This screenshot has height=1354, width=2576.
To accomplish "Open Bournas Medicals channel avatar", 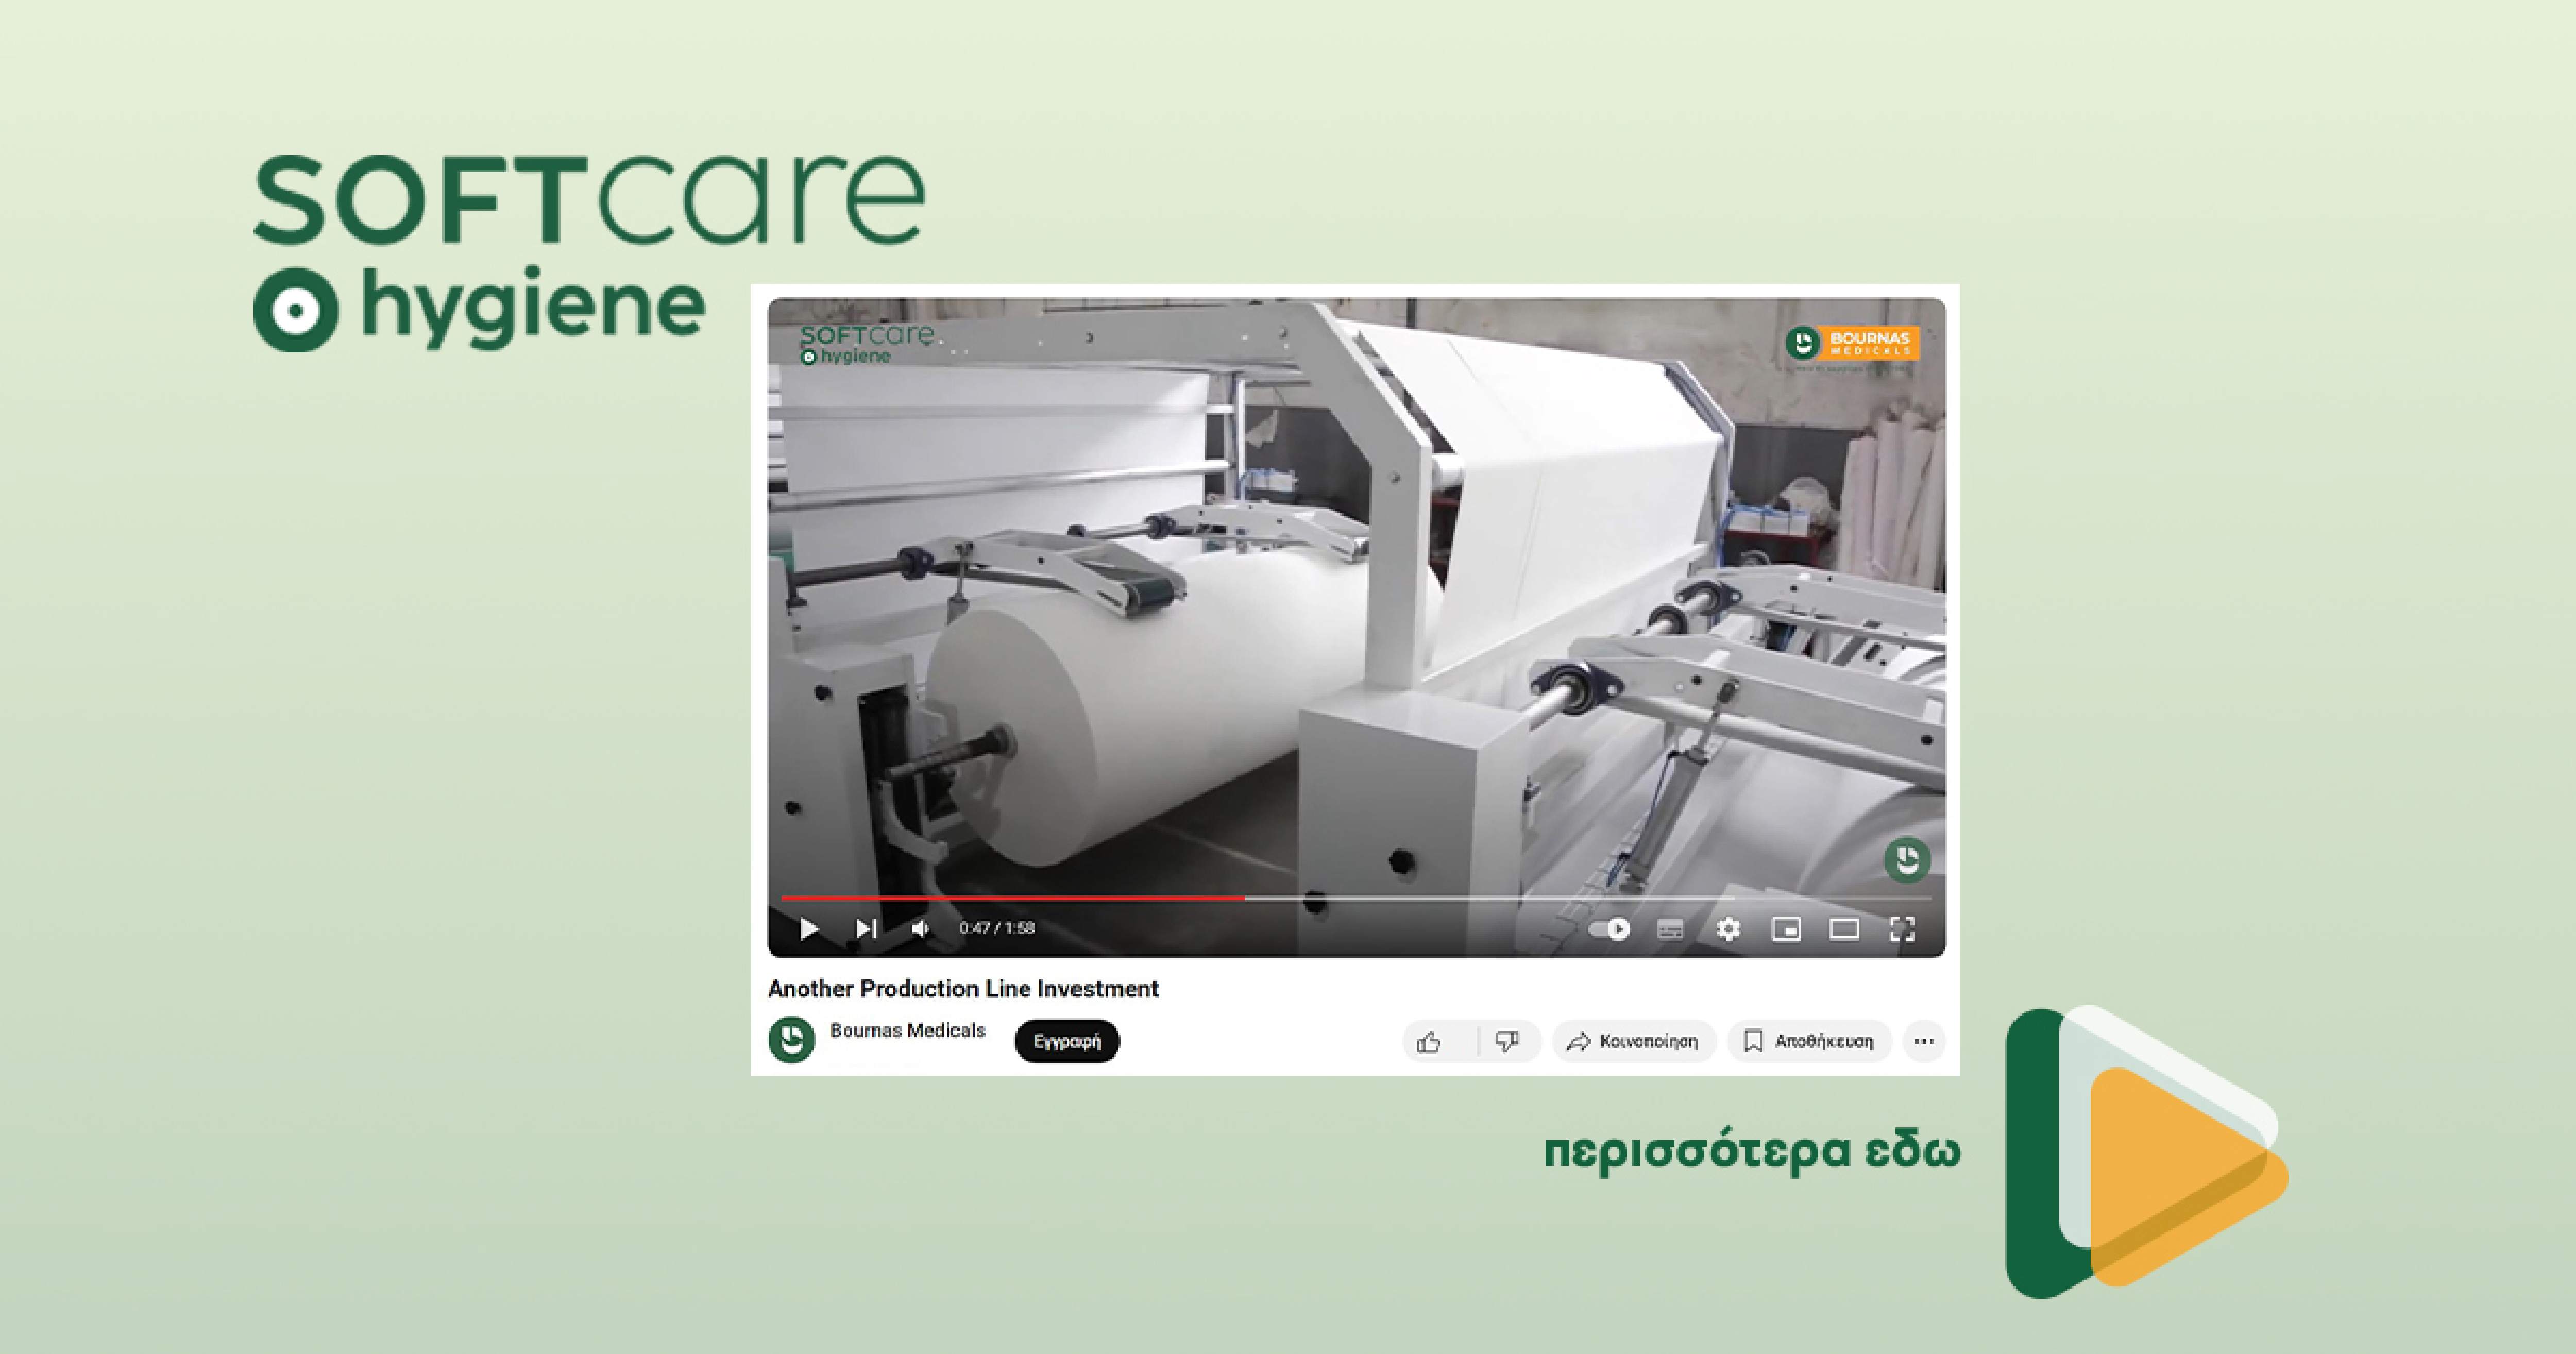I will pos(791,1040).
